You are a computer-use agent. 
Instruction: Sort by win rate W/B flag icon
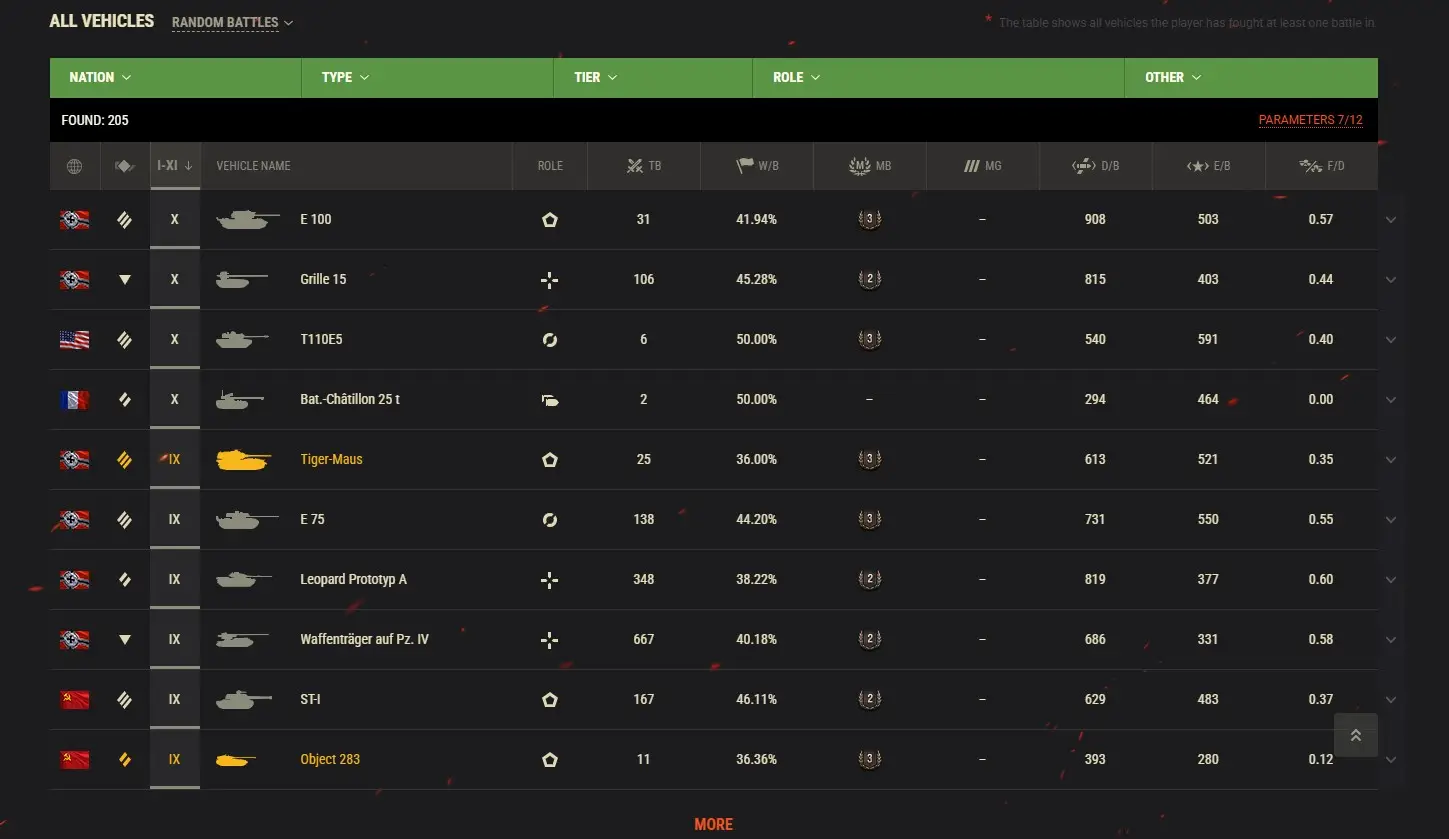coord(745,166)
